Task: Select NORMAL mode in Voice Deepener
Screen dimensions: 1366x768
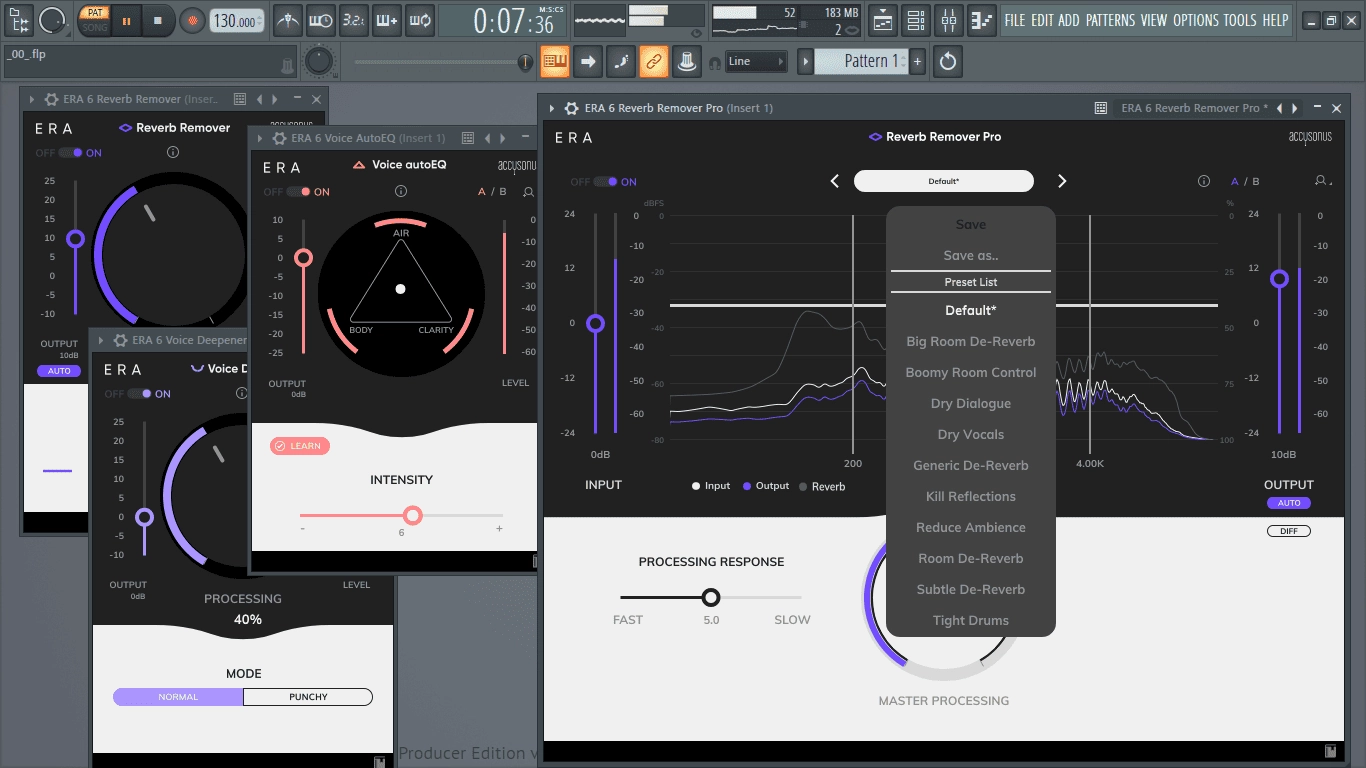Action: (x=178, y=697)
